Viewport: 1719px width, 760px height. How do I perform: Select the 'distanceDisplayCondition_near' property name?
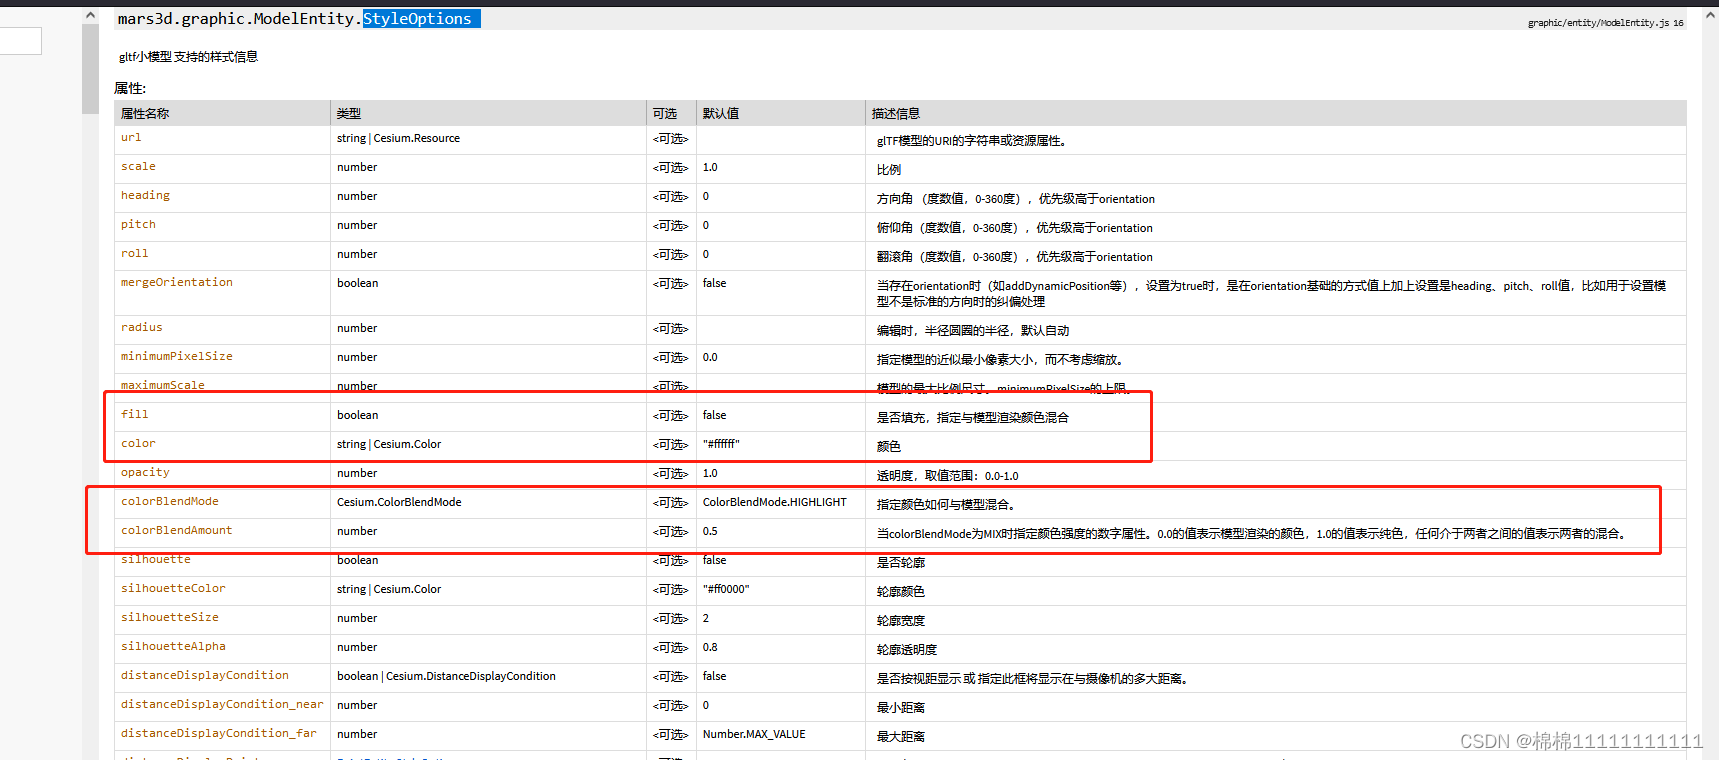coord(222,705)
